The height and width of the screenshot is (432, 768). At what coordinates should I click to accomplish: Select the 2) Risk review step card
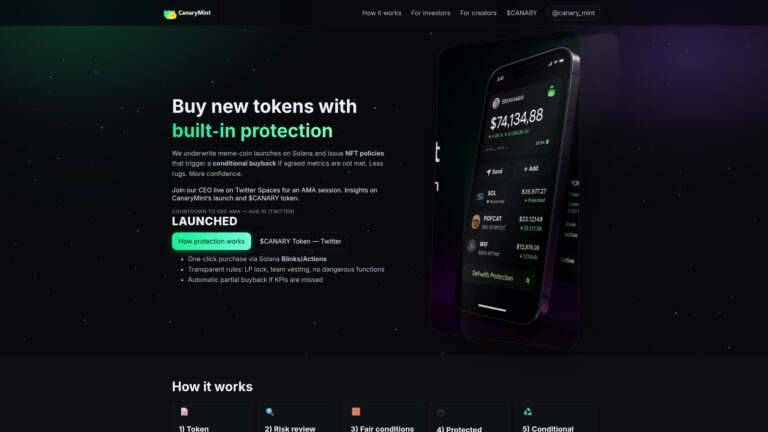tap(297, 417)
